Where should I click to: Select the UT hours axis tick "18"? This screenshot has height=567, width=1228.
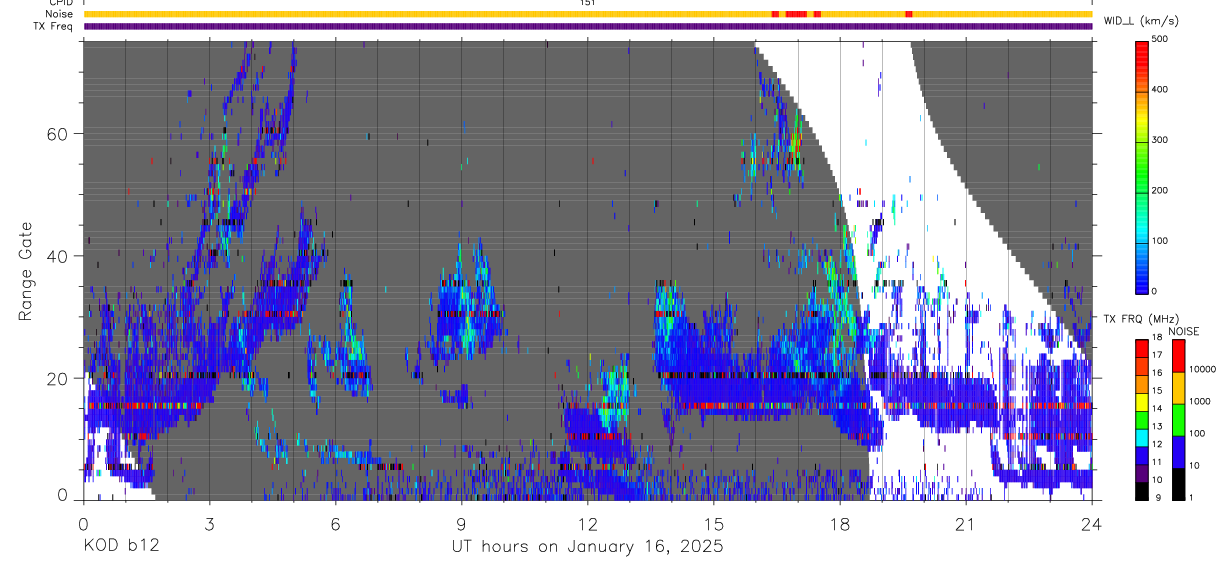(840, 523)
